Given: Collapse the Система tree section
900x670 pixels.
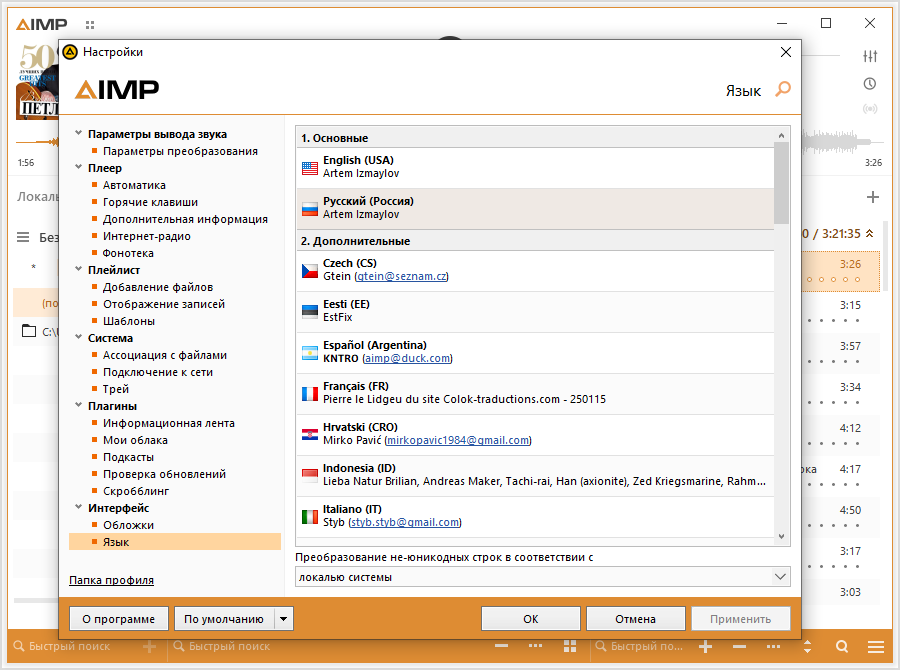Looking at the screenshot, I should pos(79,337).
